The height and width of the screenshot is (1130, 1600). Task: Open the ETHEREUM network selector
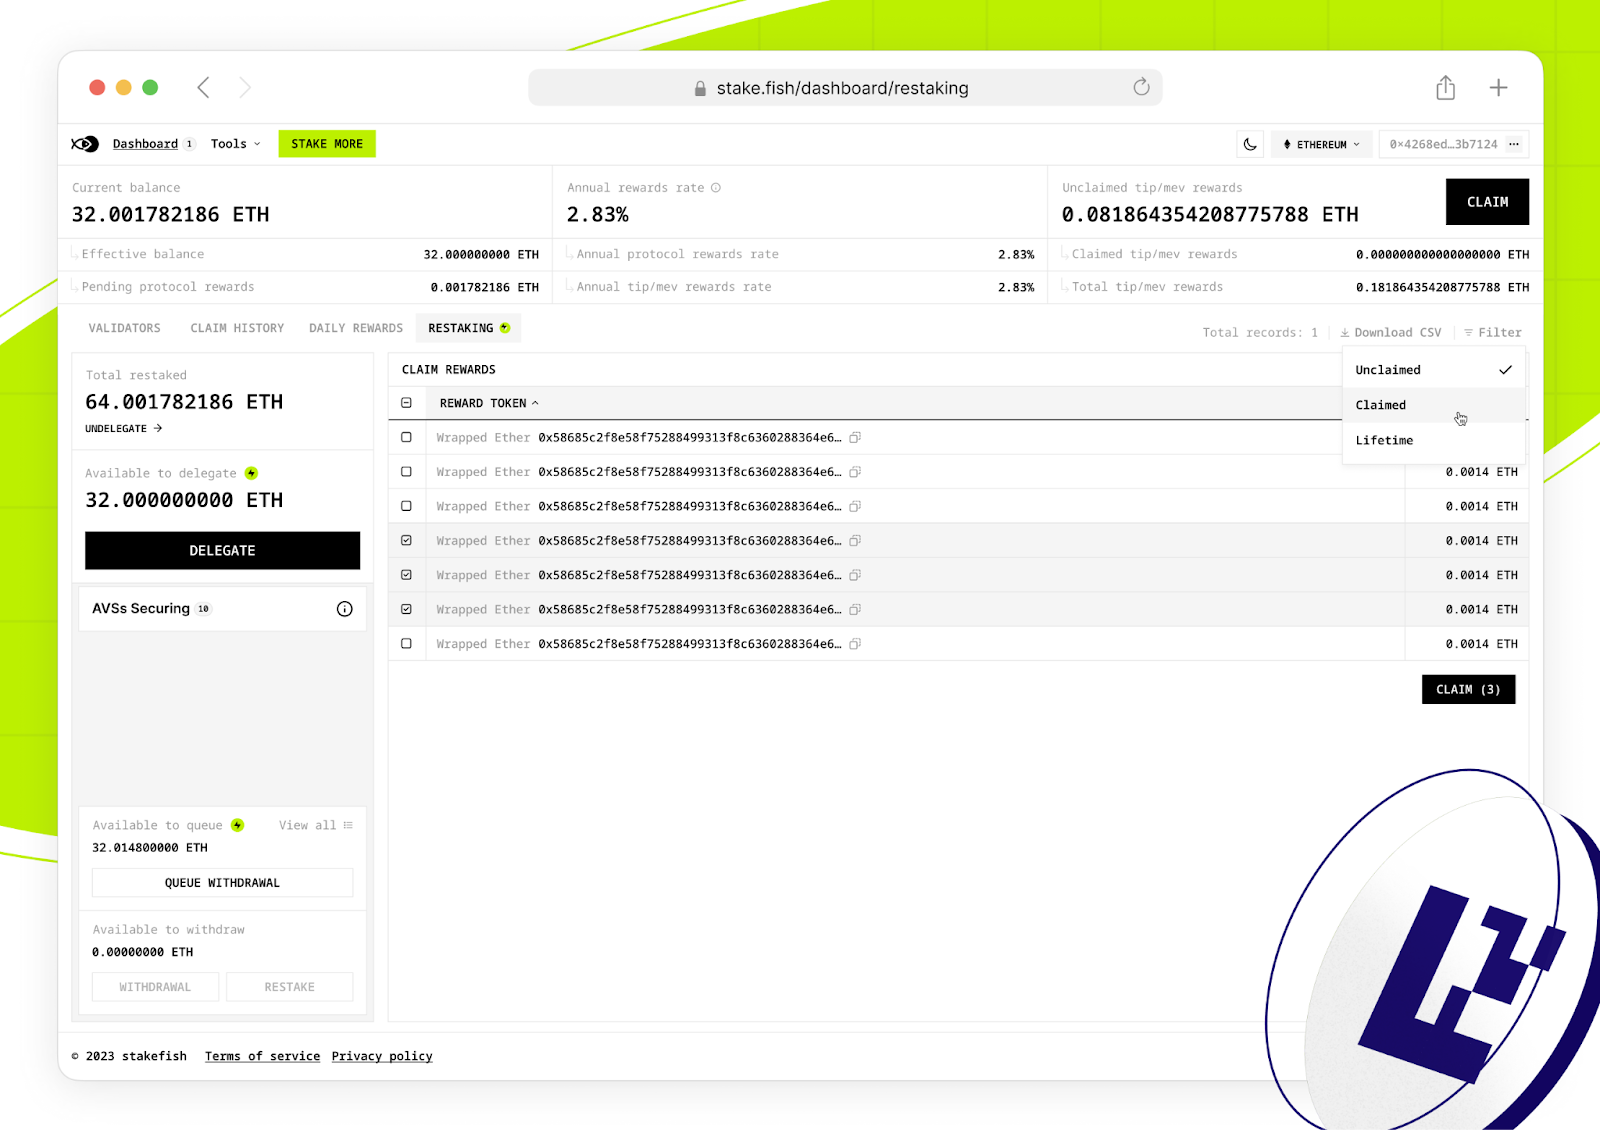pos(1321,144)
